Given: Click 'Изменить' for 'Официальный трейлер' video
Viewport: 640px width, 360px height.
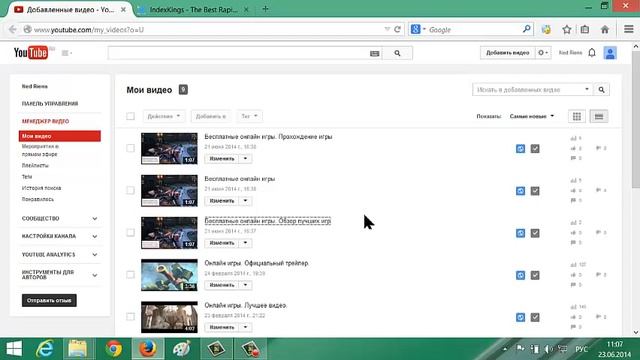Looking at the screenshot, I should tap(222, 285).
